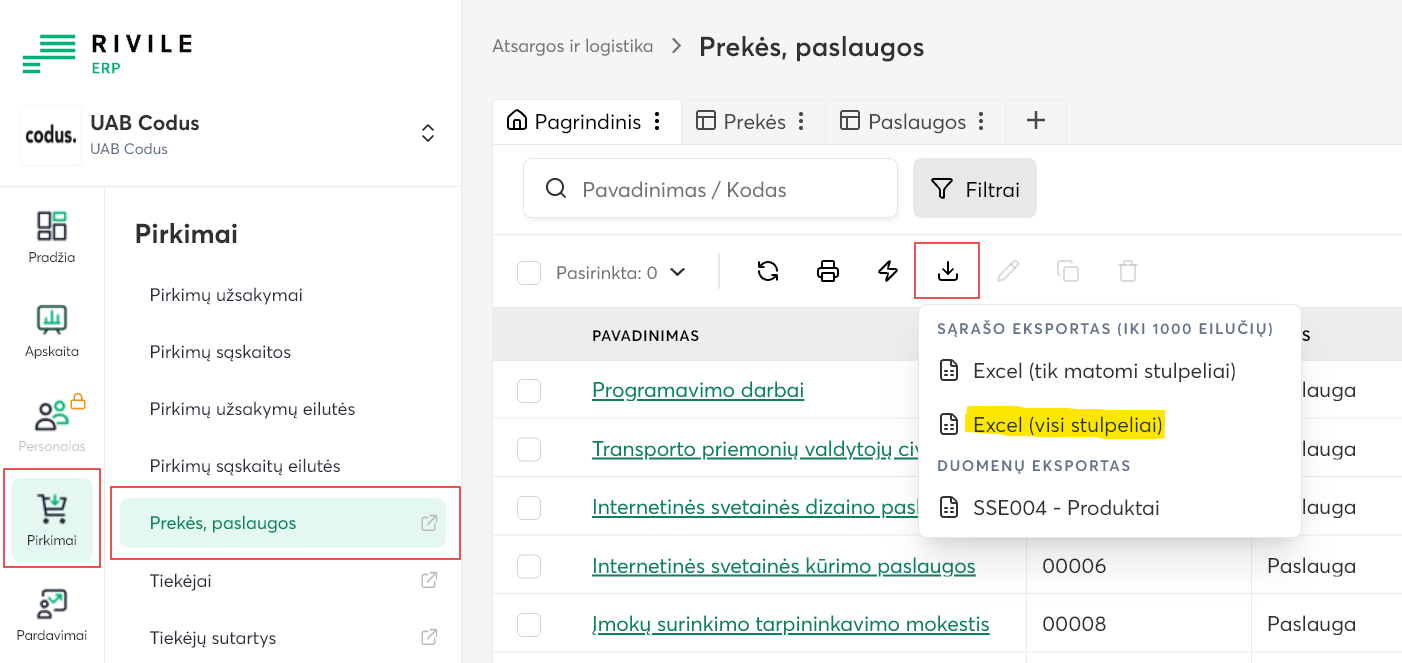Check Internetinės svetainės dizaino row checkbox
Viewport: 1402px width, 663px height.
(x=529, y=507)
